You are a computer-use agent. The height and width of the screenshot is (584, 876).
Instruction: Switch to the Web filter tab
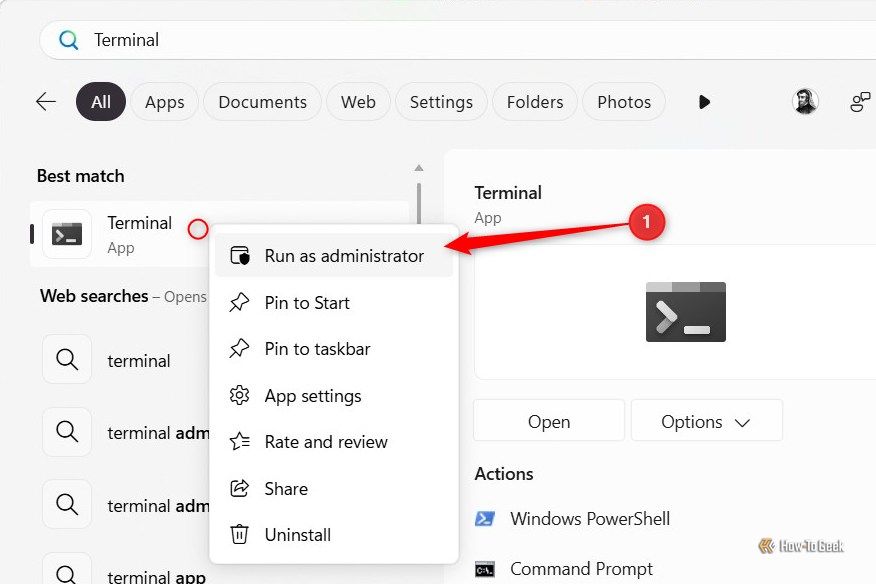pyautogui.click(x=358, y=102)
